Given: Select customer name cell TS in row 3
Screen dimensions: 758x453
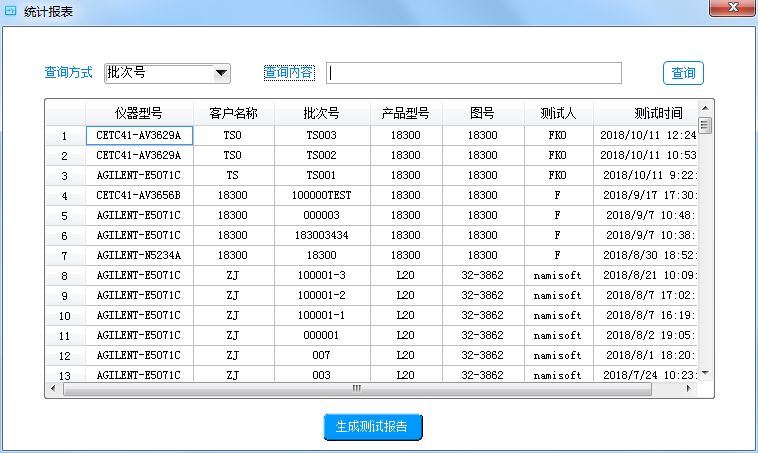Looking at the screenshot, I should [x=233, y=175].
